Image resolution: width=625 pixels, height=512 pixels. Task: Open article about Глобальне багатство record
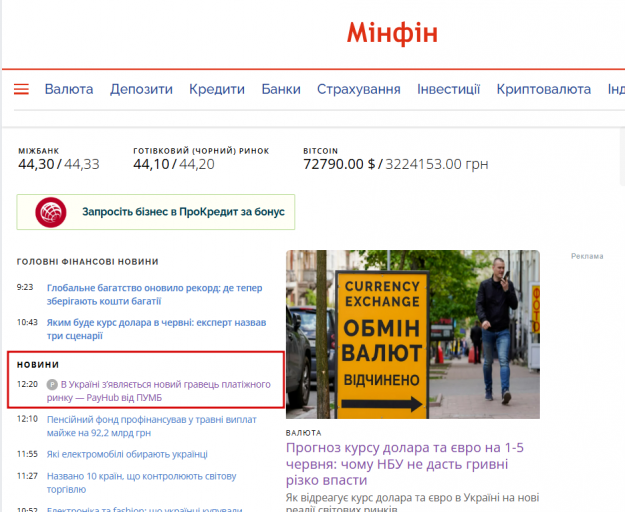tap(154, 294)
